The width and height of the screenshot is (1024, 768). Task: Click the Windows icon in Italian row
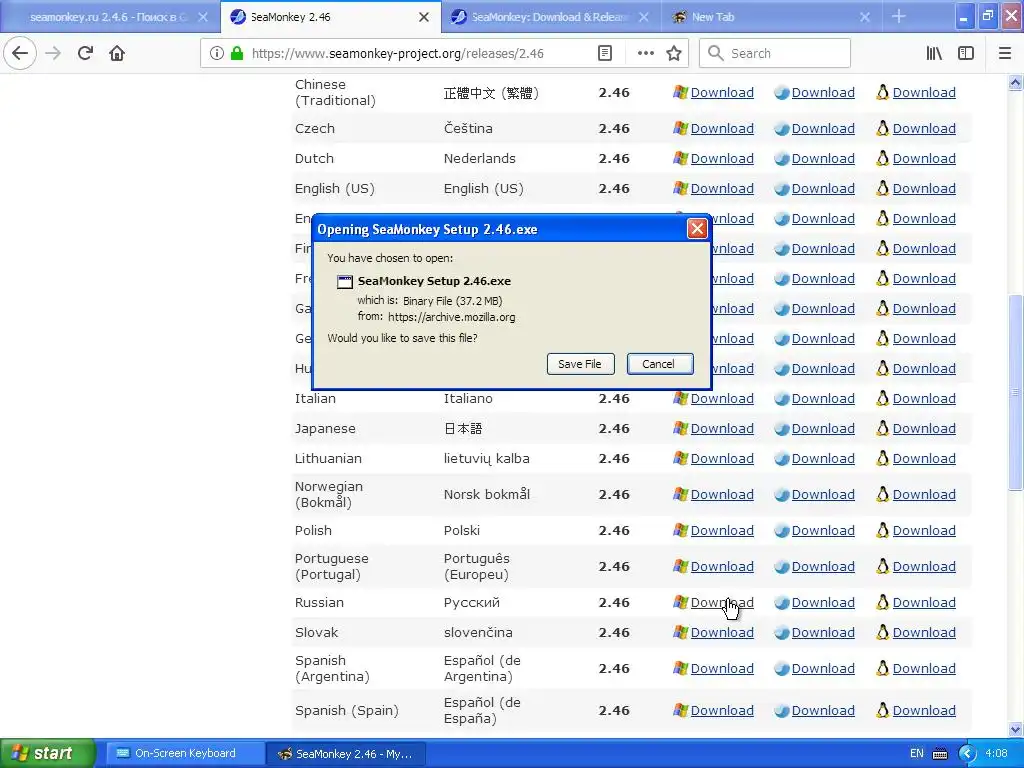[x=680, y=398]
